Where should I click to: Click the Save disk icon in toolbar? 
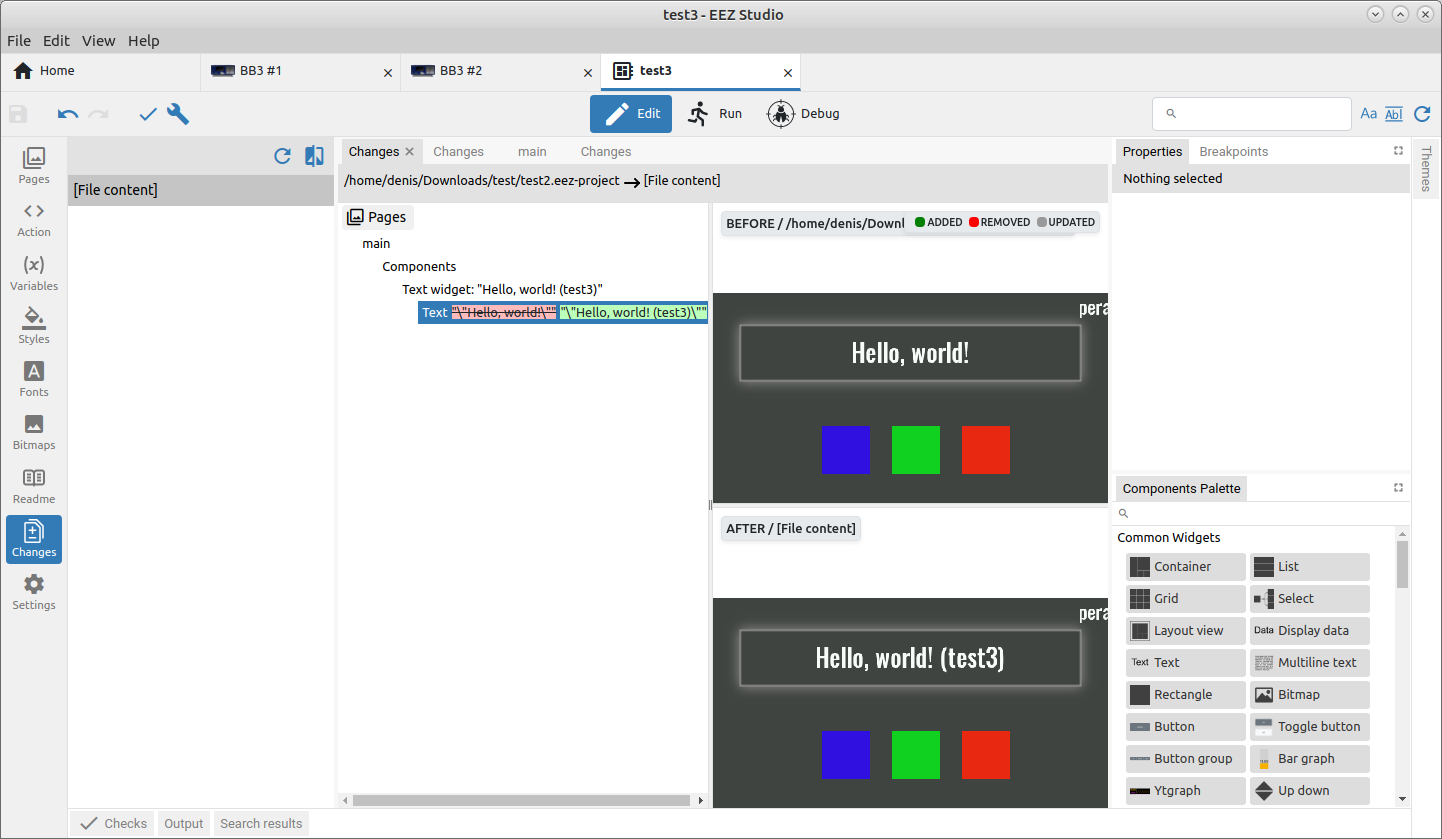(18, 114)
